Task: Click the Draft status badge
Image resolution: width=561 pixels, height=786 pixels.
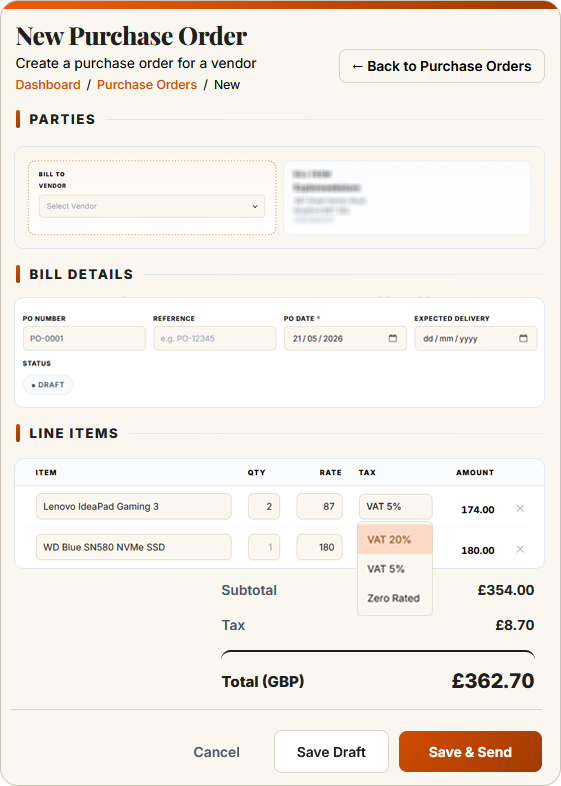Action: pyautogui.click(x=48, y=385)
